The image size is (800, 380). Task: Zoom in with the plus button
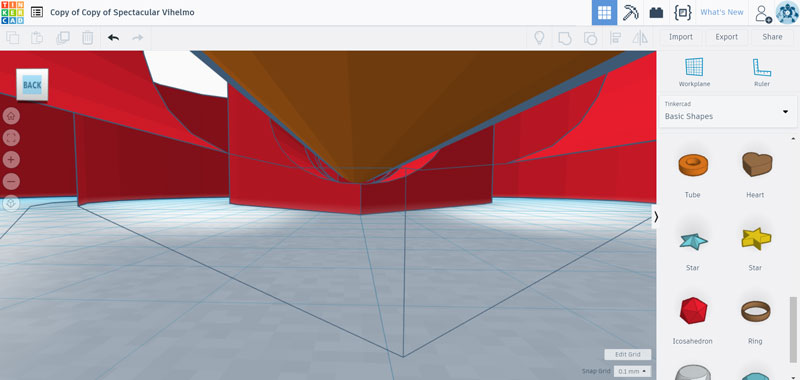click(11, 160)
